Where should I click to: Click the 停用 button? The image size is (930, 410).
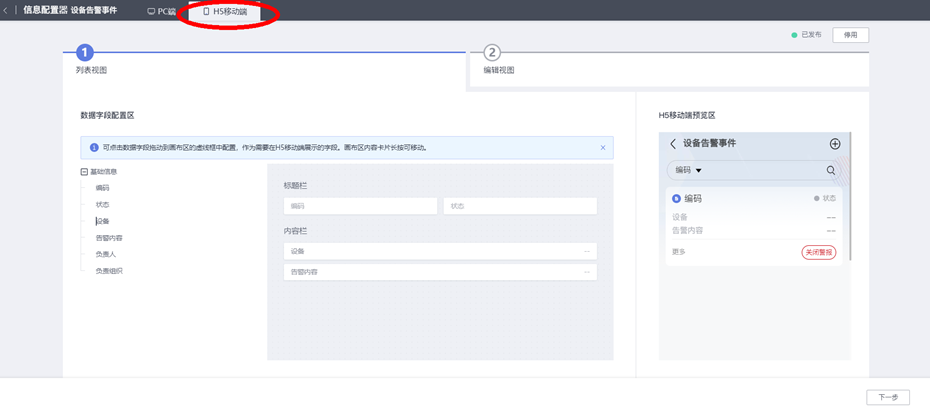click(x=851, y=35)
